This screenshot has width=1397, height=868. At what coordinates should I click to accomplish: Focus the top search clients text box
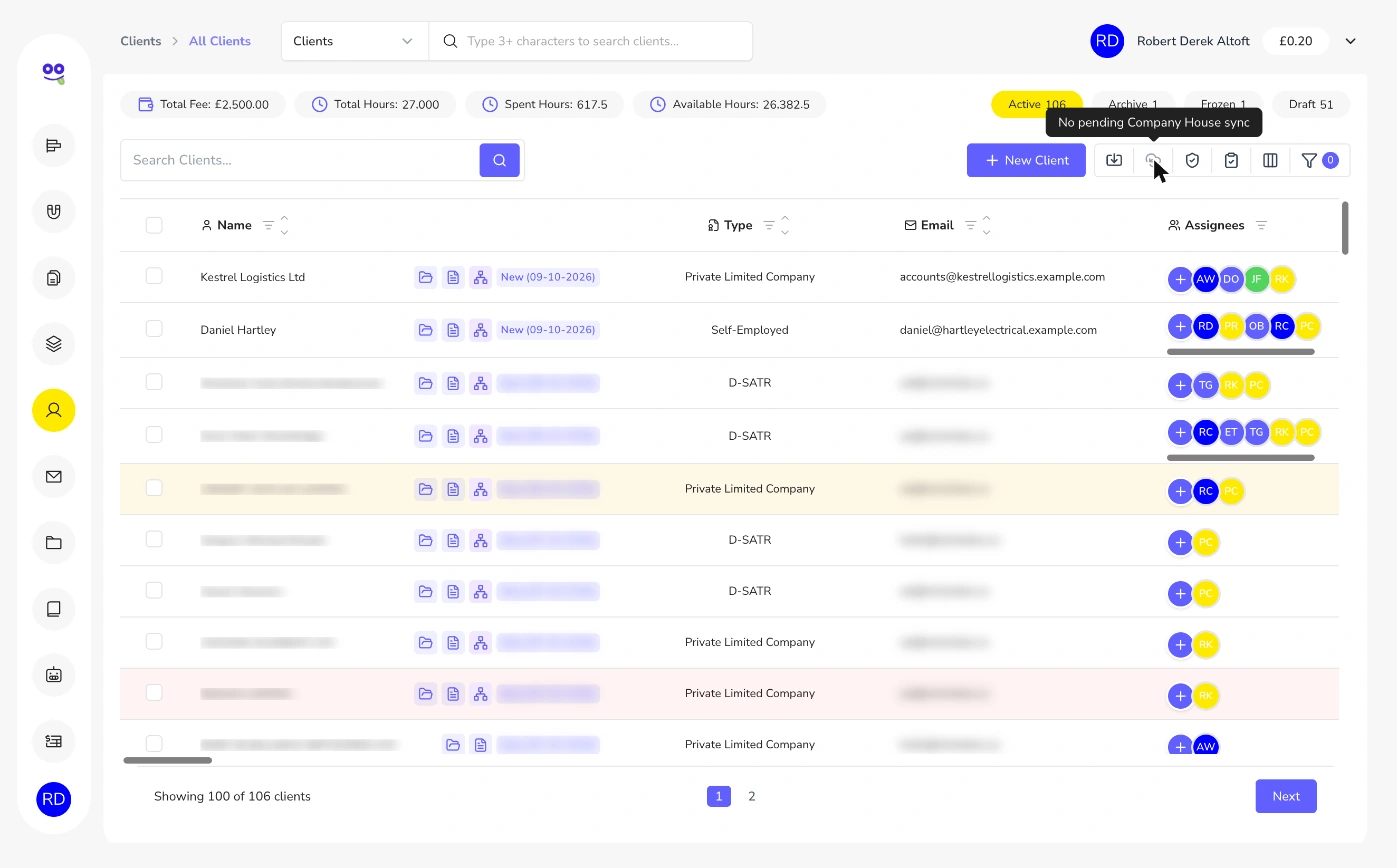pos(590,41)
